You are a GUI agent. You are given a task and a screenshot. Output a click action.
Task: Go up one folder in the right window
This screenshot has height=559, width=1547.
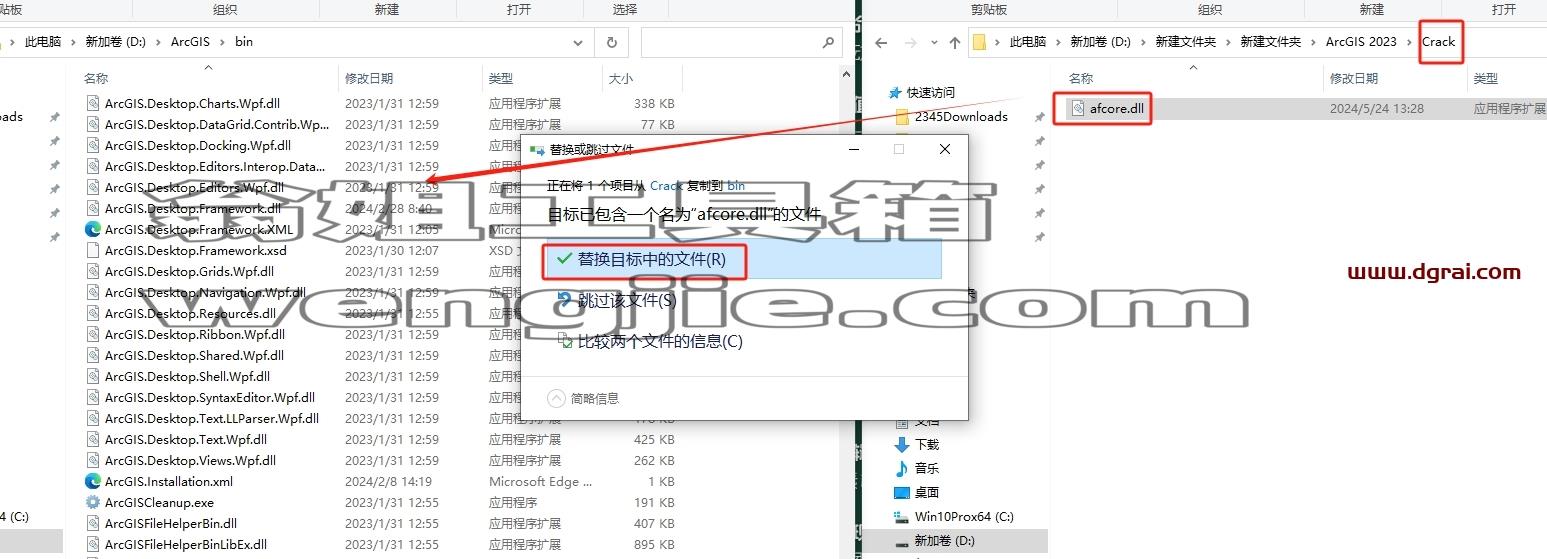[954, 42]
